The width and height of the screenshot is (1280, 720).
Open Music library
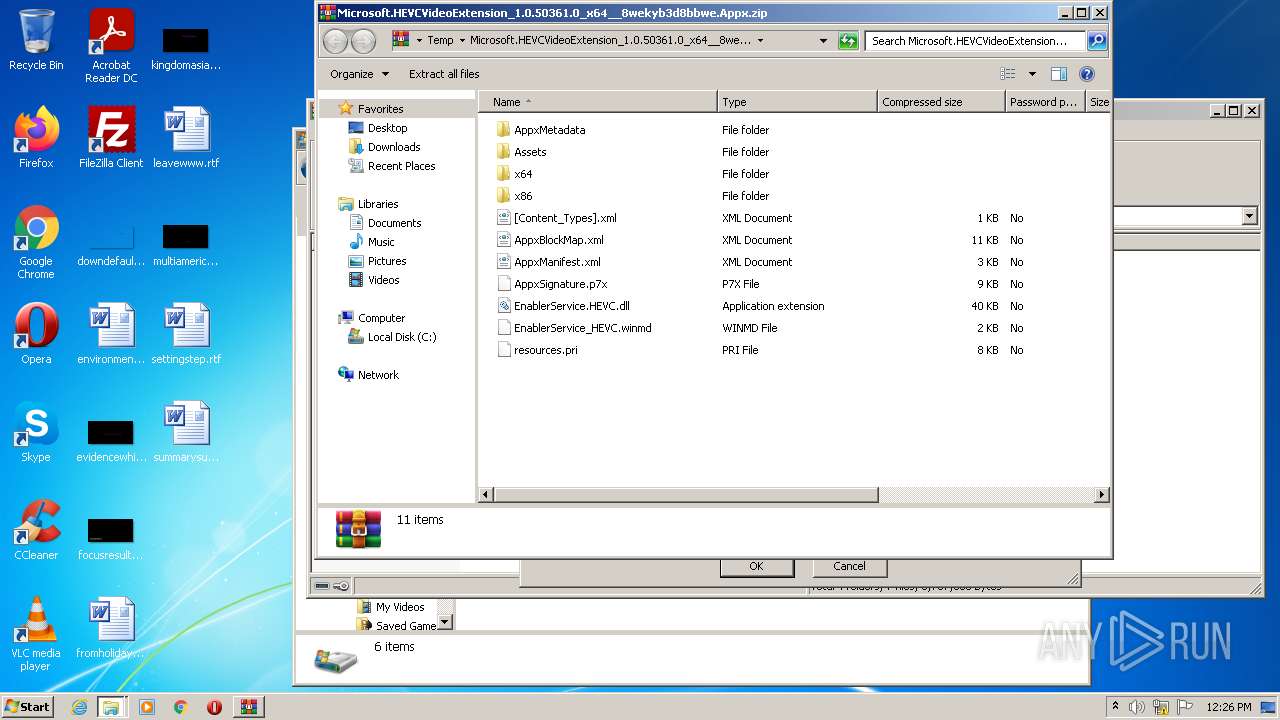(x=381, y=242)
